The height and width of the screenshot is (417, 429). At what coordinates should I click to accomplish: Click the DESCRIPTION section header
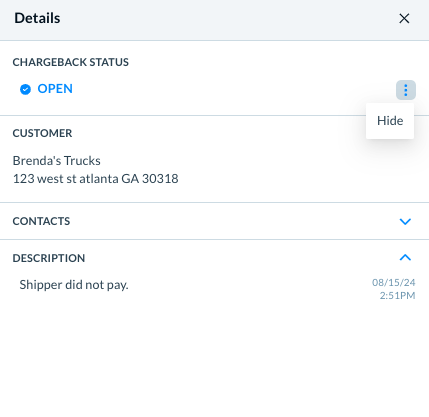coord(49,258)
